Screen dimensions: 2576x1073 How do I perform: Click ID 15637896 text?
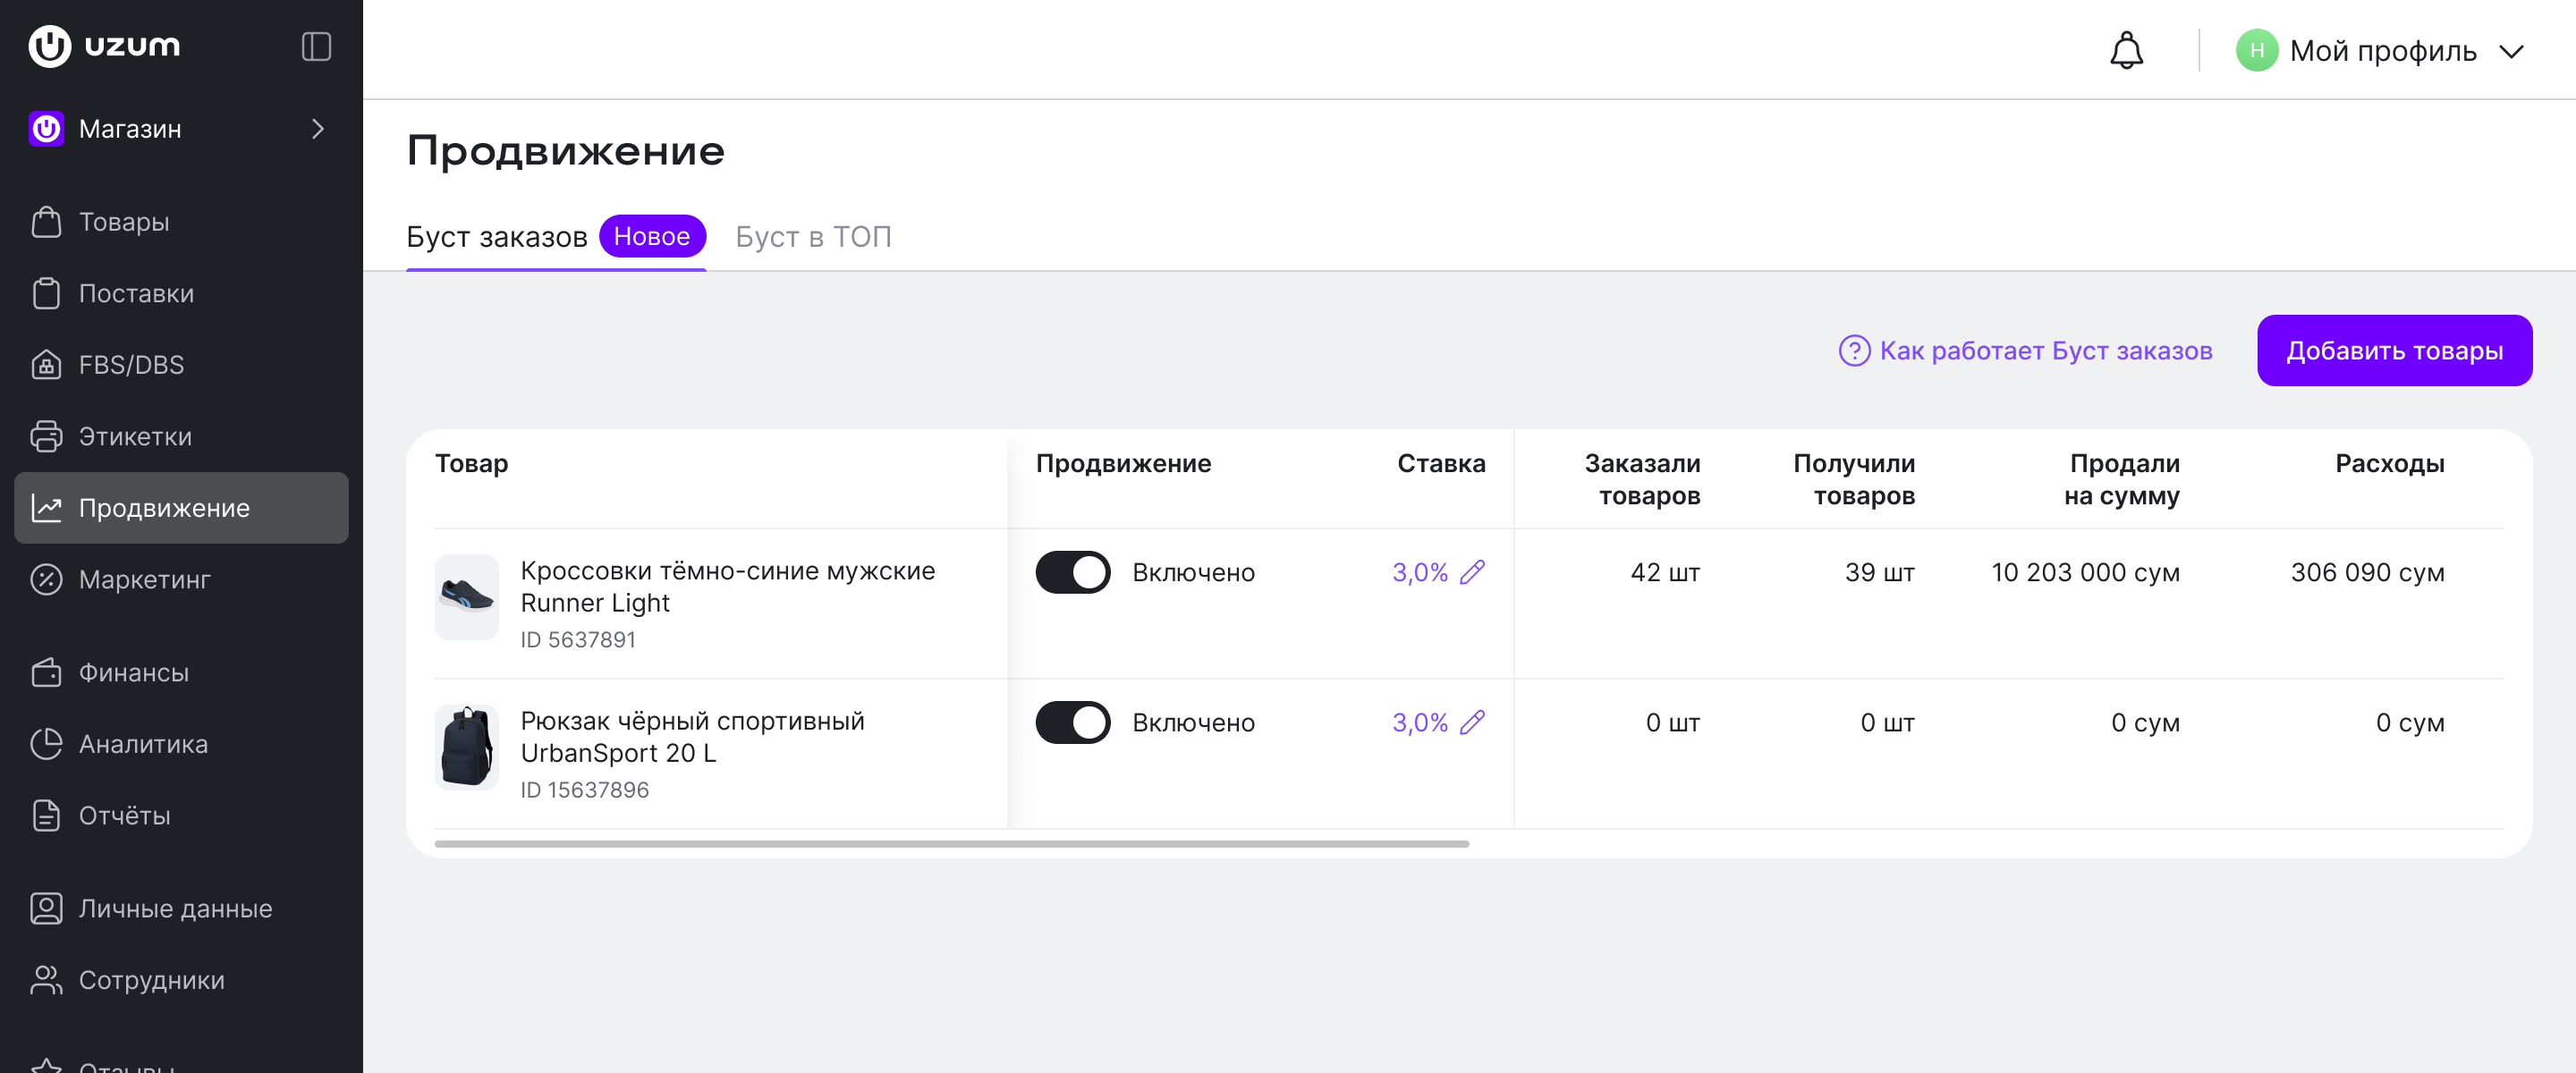(x=584, y=790)
